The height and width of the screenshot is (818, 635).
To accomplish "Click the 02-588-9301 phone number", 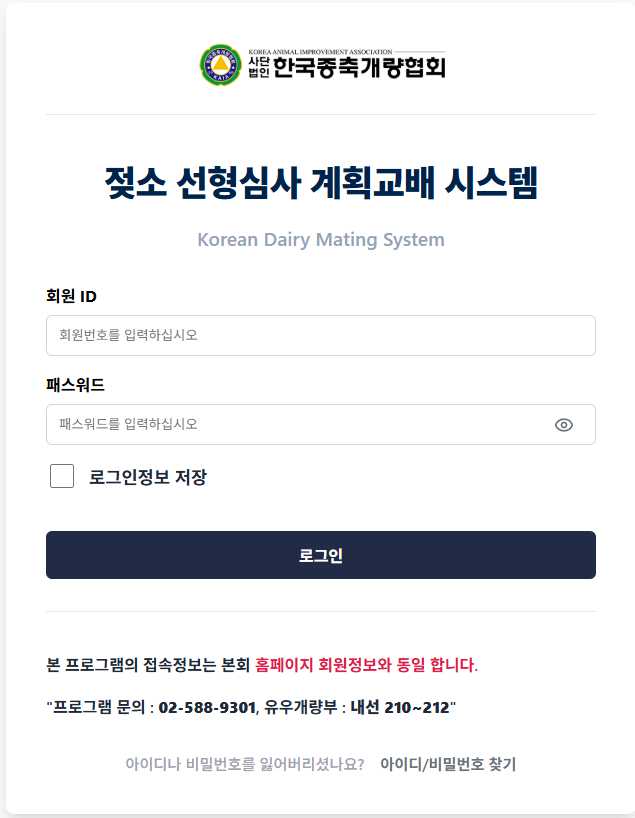I will pyautogui.click(x=207, y=707).
